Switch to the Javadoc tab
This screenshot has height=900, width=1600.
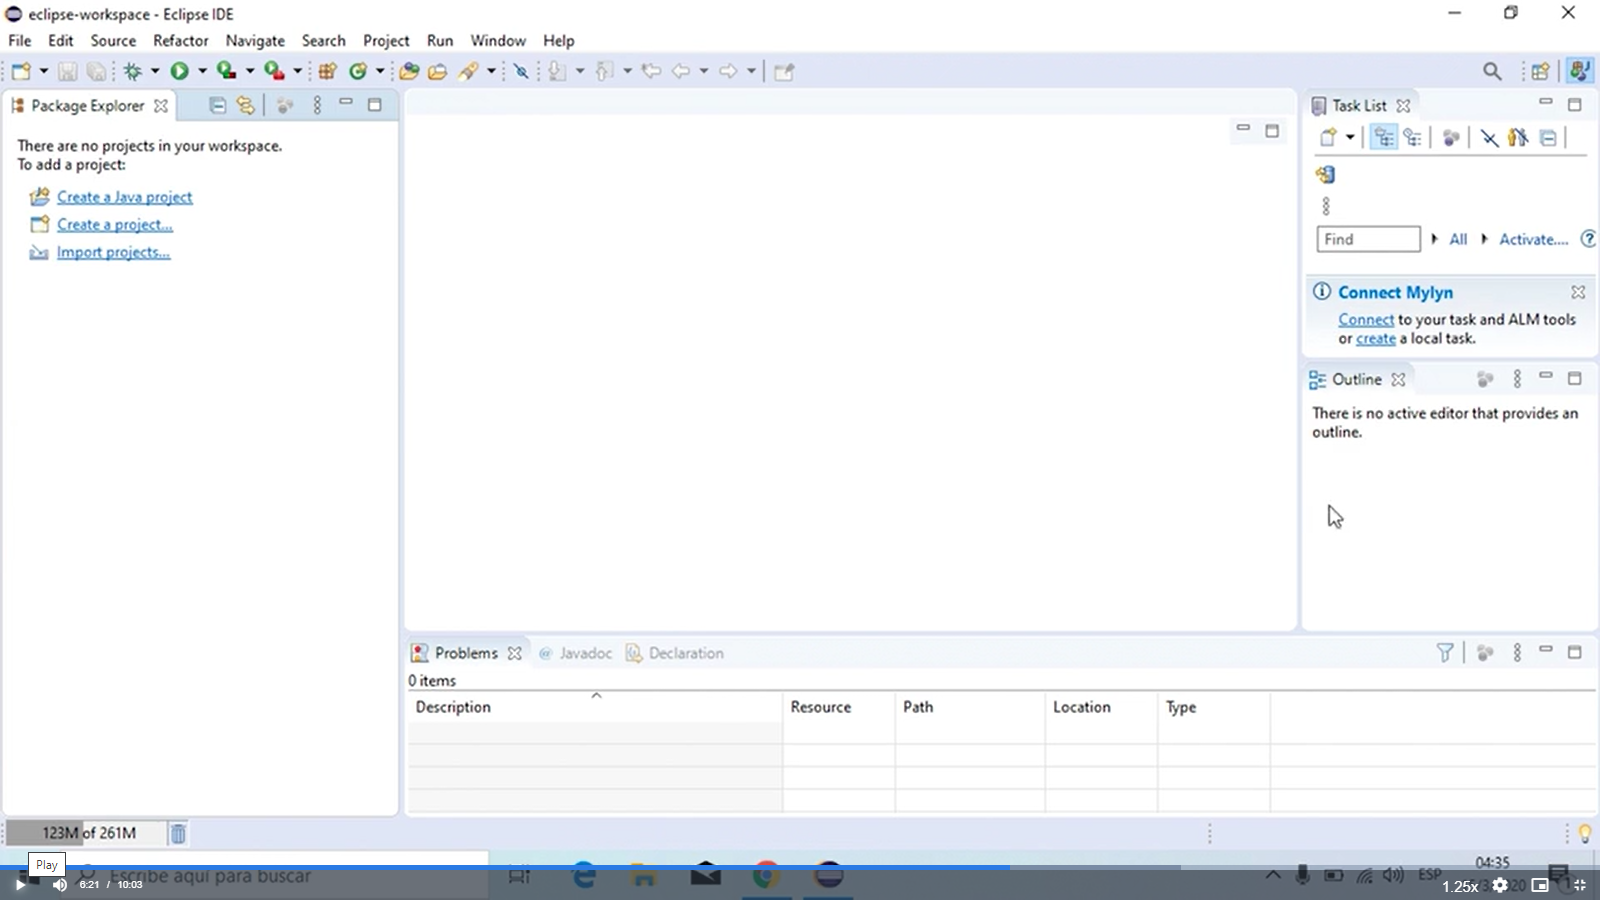[x=575, y=653]
